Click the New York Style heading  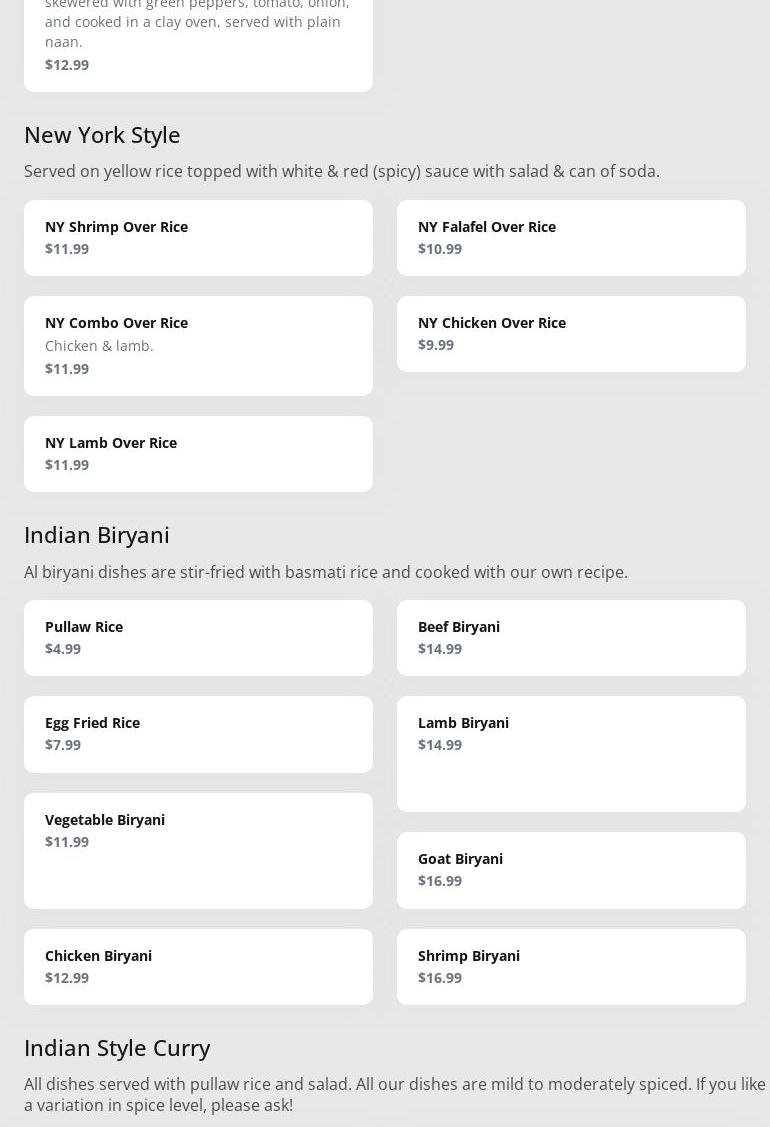tap(102, 134)
